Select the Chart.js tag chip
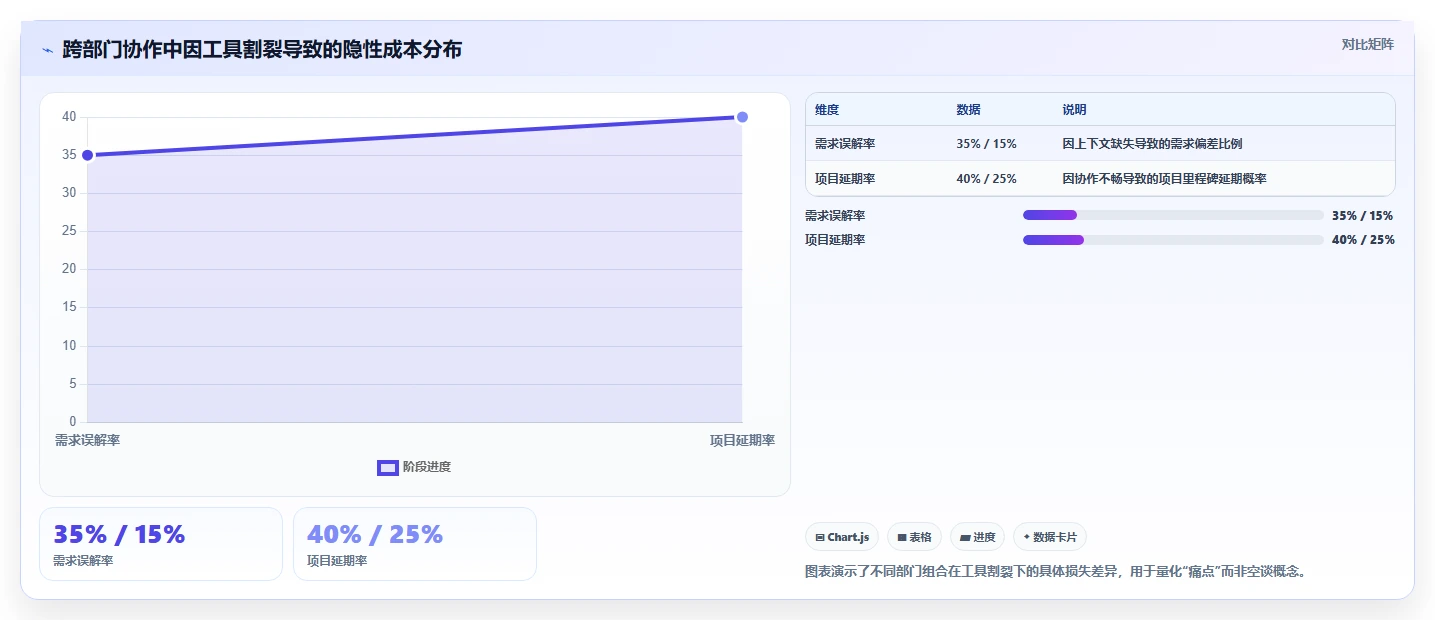 point(842,537)
